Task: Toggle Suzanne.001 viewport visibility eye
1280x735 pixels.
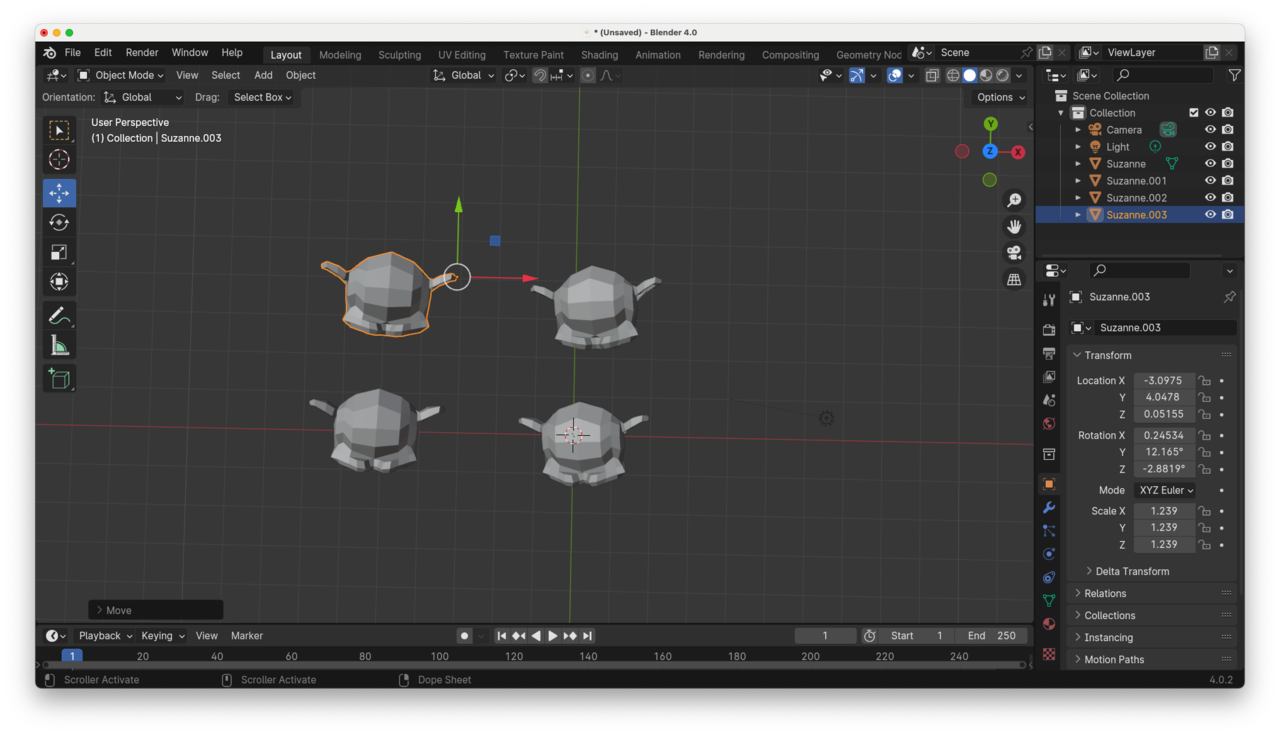Action: click(x=1210, y=181)
